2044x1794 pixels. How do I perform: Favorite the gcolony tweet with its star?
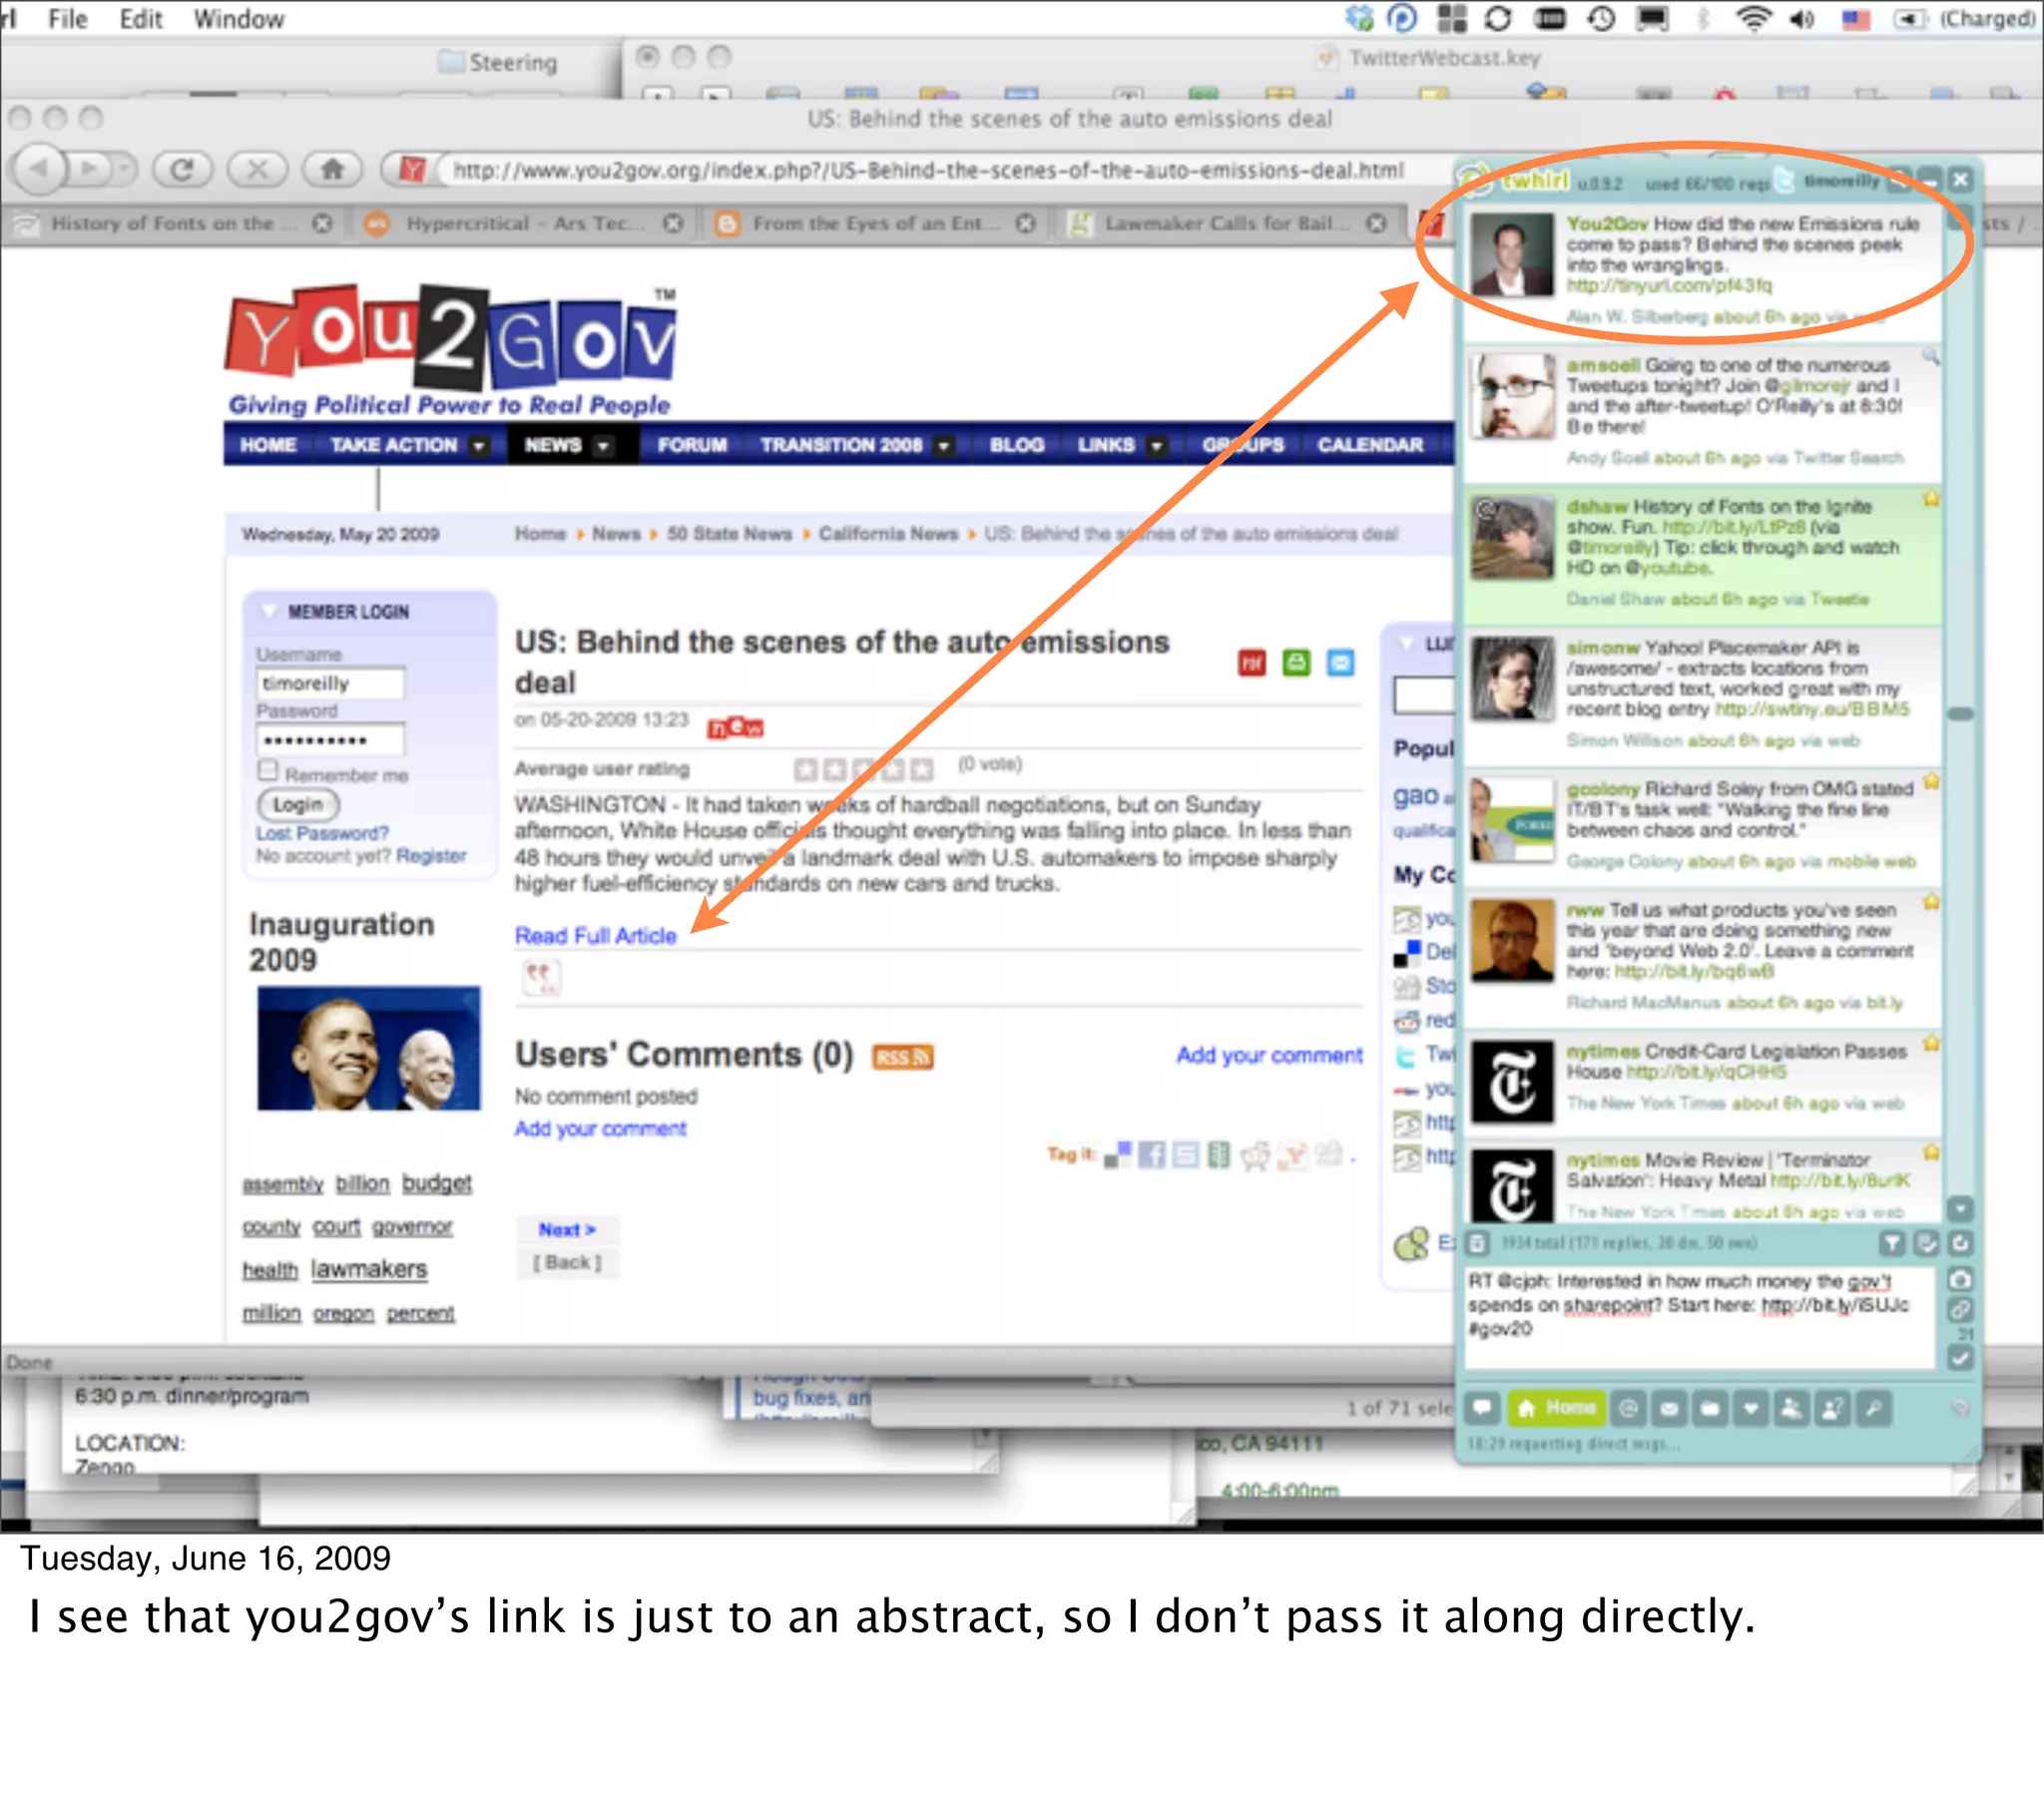(x=1931, y=781)
